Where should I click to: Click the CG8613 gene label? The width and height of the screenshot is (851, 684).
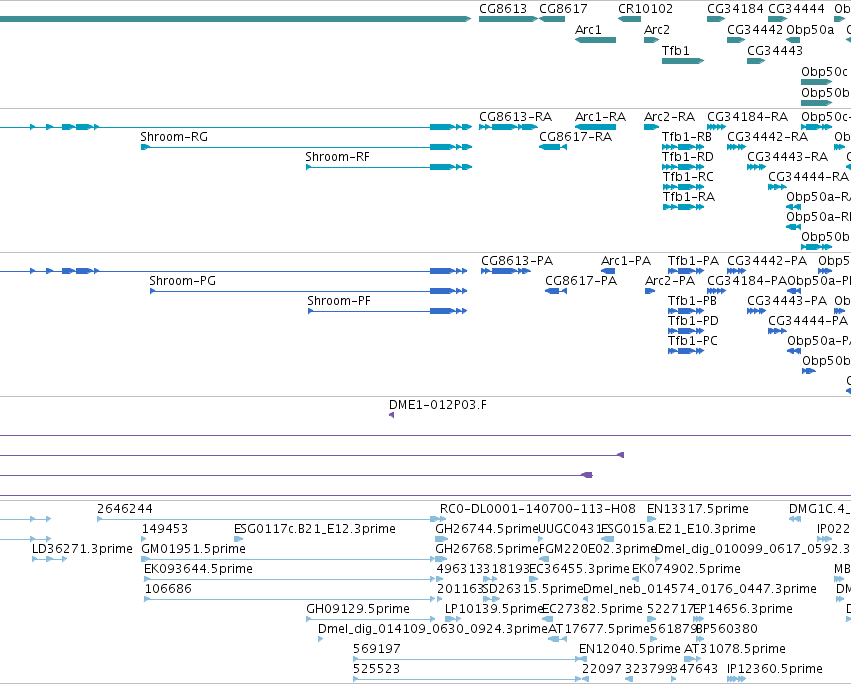pos(503,9)
